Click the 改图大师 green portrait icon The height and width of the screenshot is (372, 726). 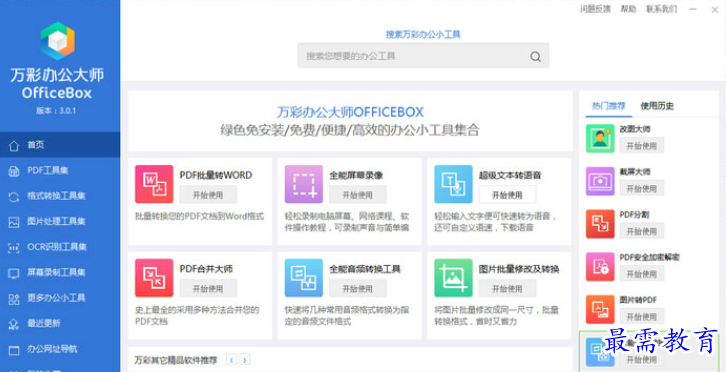600,139
